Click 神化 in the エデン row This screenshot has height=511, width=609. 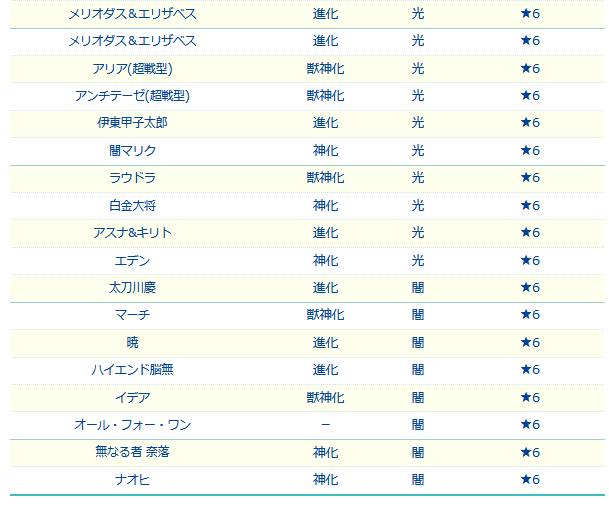click(325, 260)
